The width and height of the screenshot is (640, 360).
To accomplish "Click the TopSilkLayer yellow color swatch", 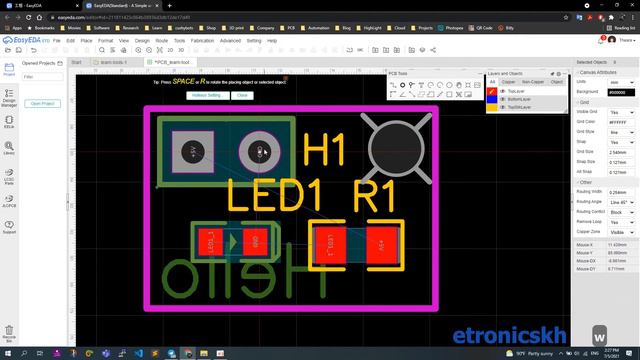I will point(492,107).
